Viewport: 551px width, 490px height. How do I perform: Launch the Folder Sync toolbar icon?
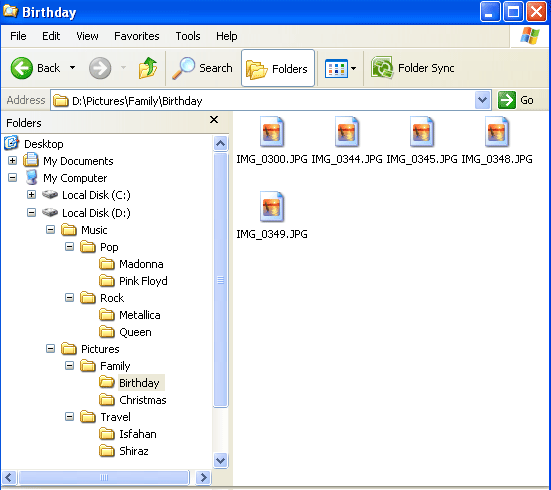pos(382,68)
